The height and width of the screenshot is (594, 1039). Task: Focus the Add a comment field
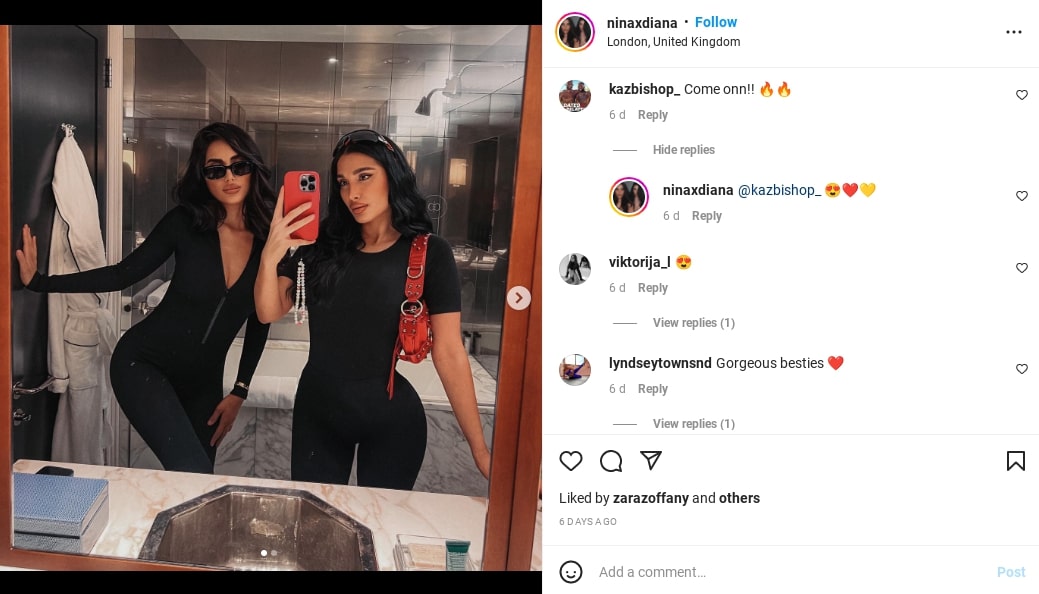tap(792, 571)
